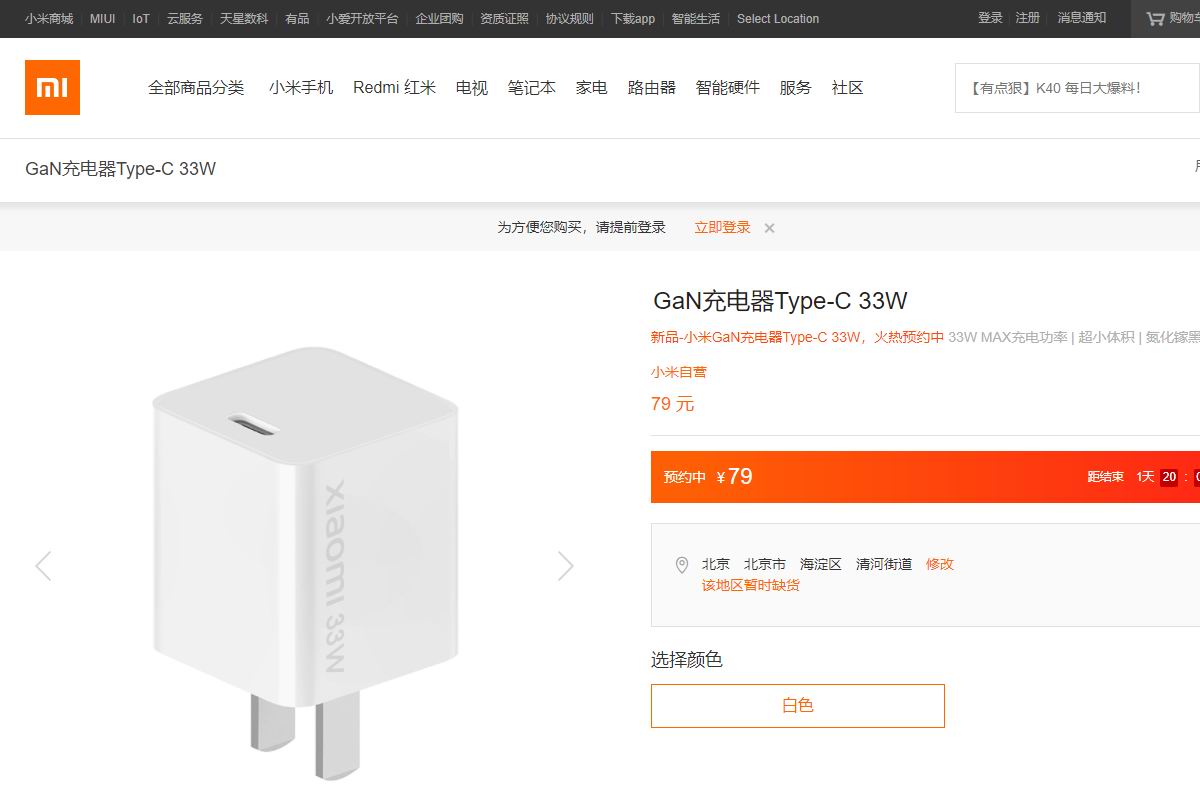1200x800 pixels.
Task: Click Select Location in top bar
Action: 778,19
